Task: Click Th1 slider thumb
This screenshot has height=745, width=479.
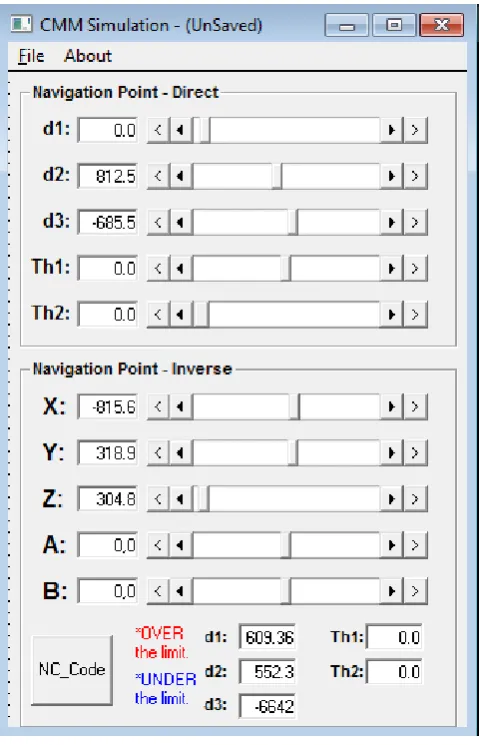Action: pos(286,268)
